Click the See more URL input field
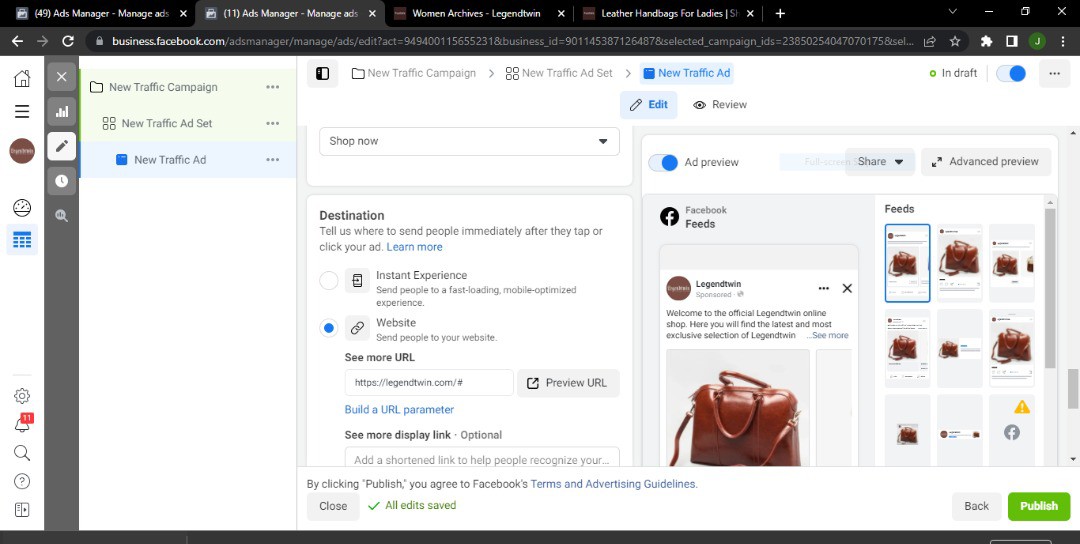Viewport: 1080px width, 544px height. pos(428,383)
